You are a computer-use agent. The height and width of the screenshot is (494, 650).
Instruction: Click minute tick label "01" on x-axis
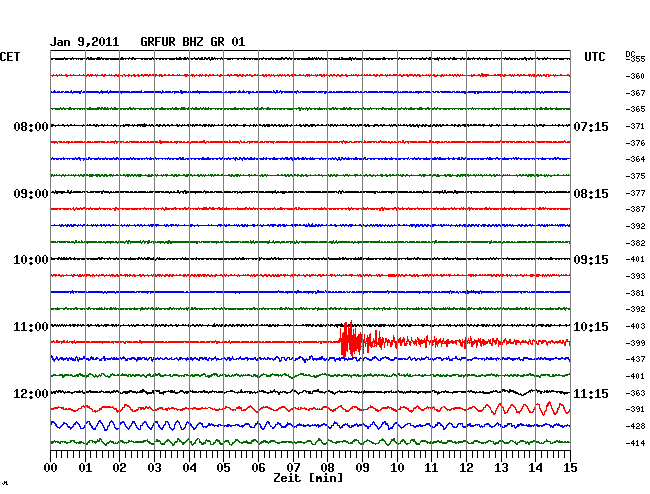click(x=85, y=468)
